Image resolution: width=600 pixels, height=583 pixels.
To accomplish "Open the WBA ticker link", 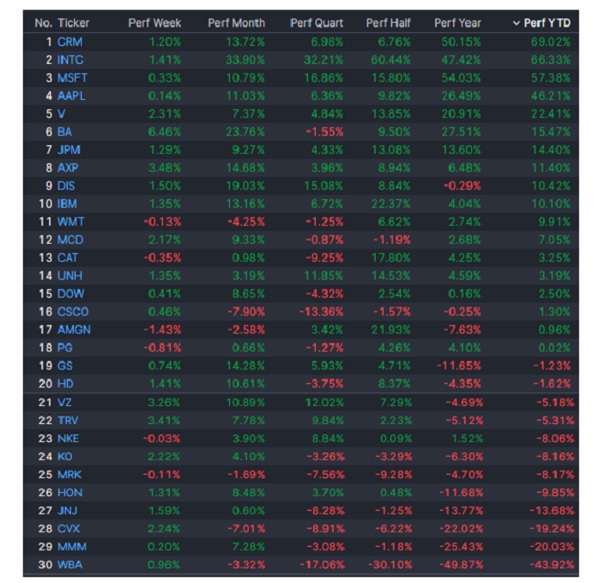I will 70,564.
